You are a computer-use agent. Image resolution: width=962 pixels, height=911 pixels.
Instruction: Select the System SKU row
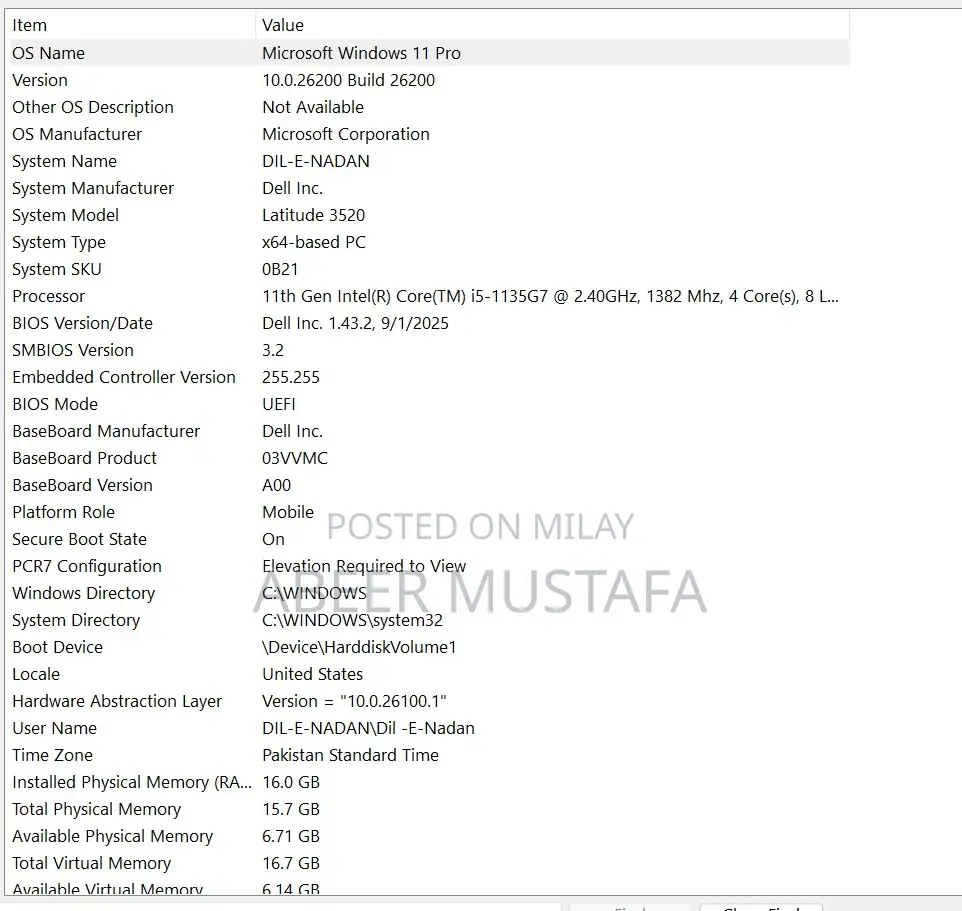(x=57, y=269)
